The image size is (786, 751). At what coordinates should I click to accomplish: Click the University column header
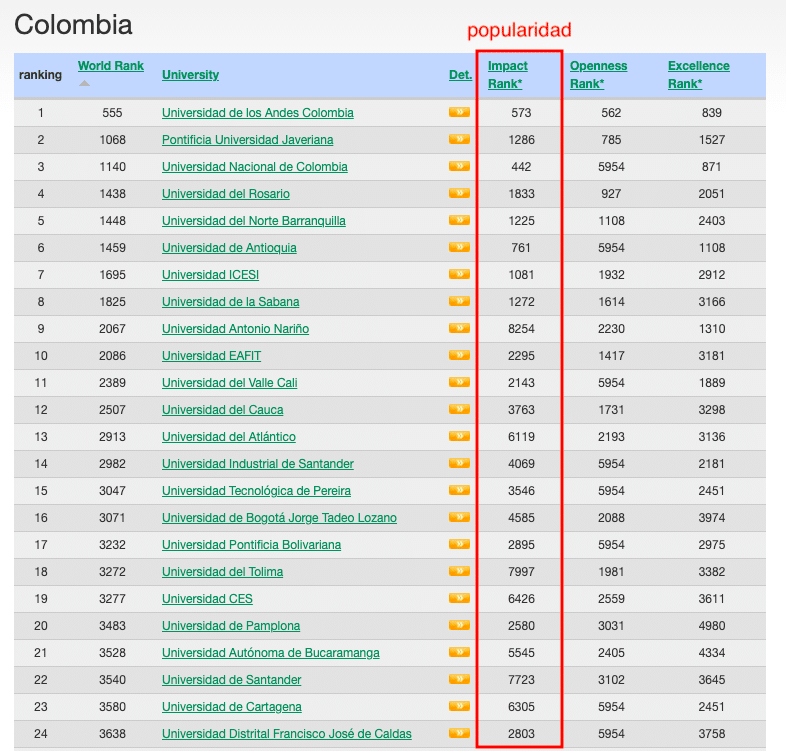(190, 75)
